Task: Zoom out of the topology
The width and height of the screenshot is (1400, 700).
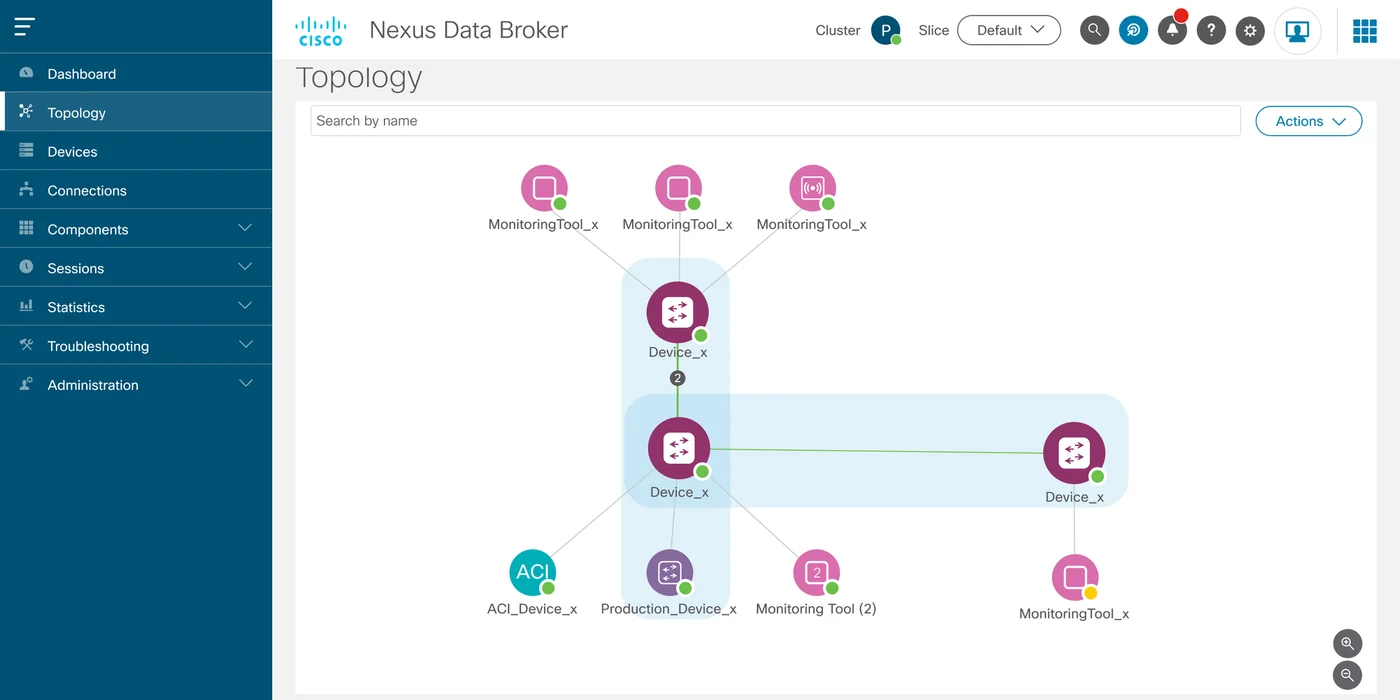Action: pyautogui.click(x=1347, y=675)
